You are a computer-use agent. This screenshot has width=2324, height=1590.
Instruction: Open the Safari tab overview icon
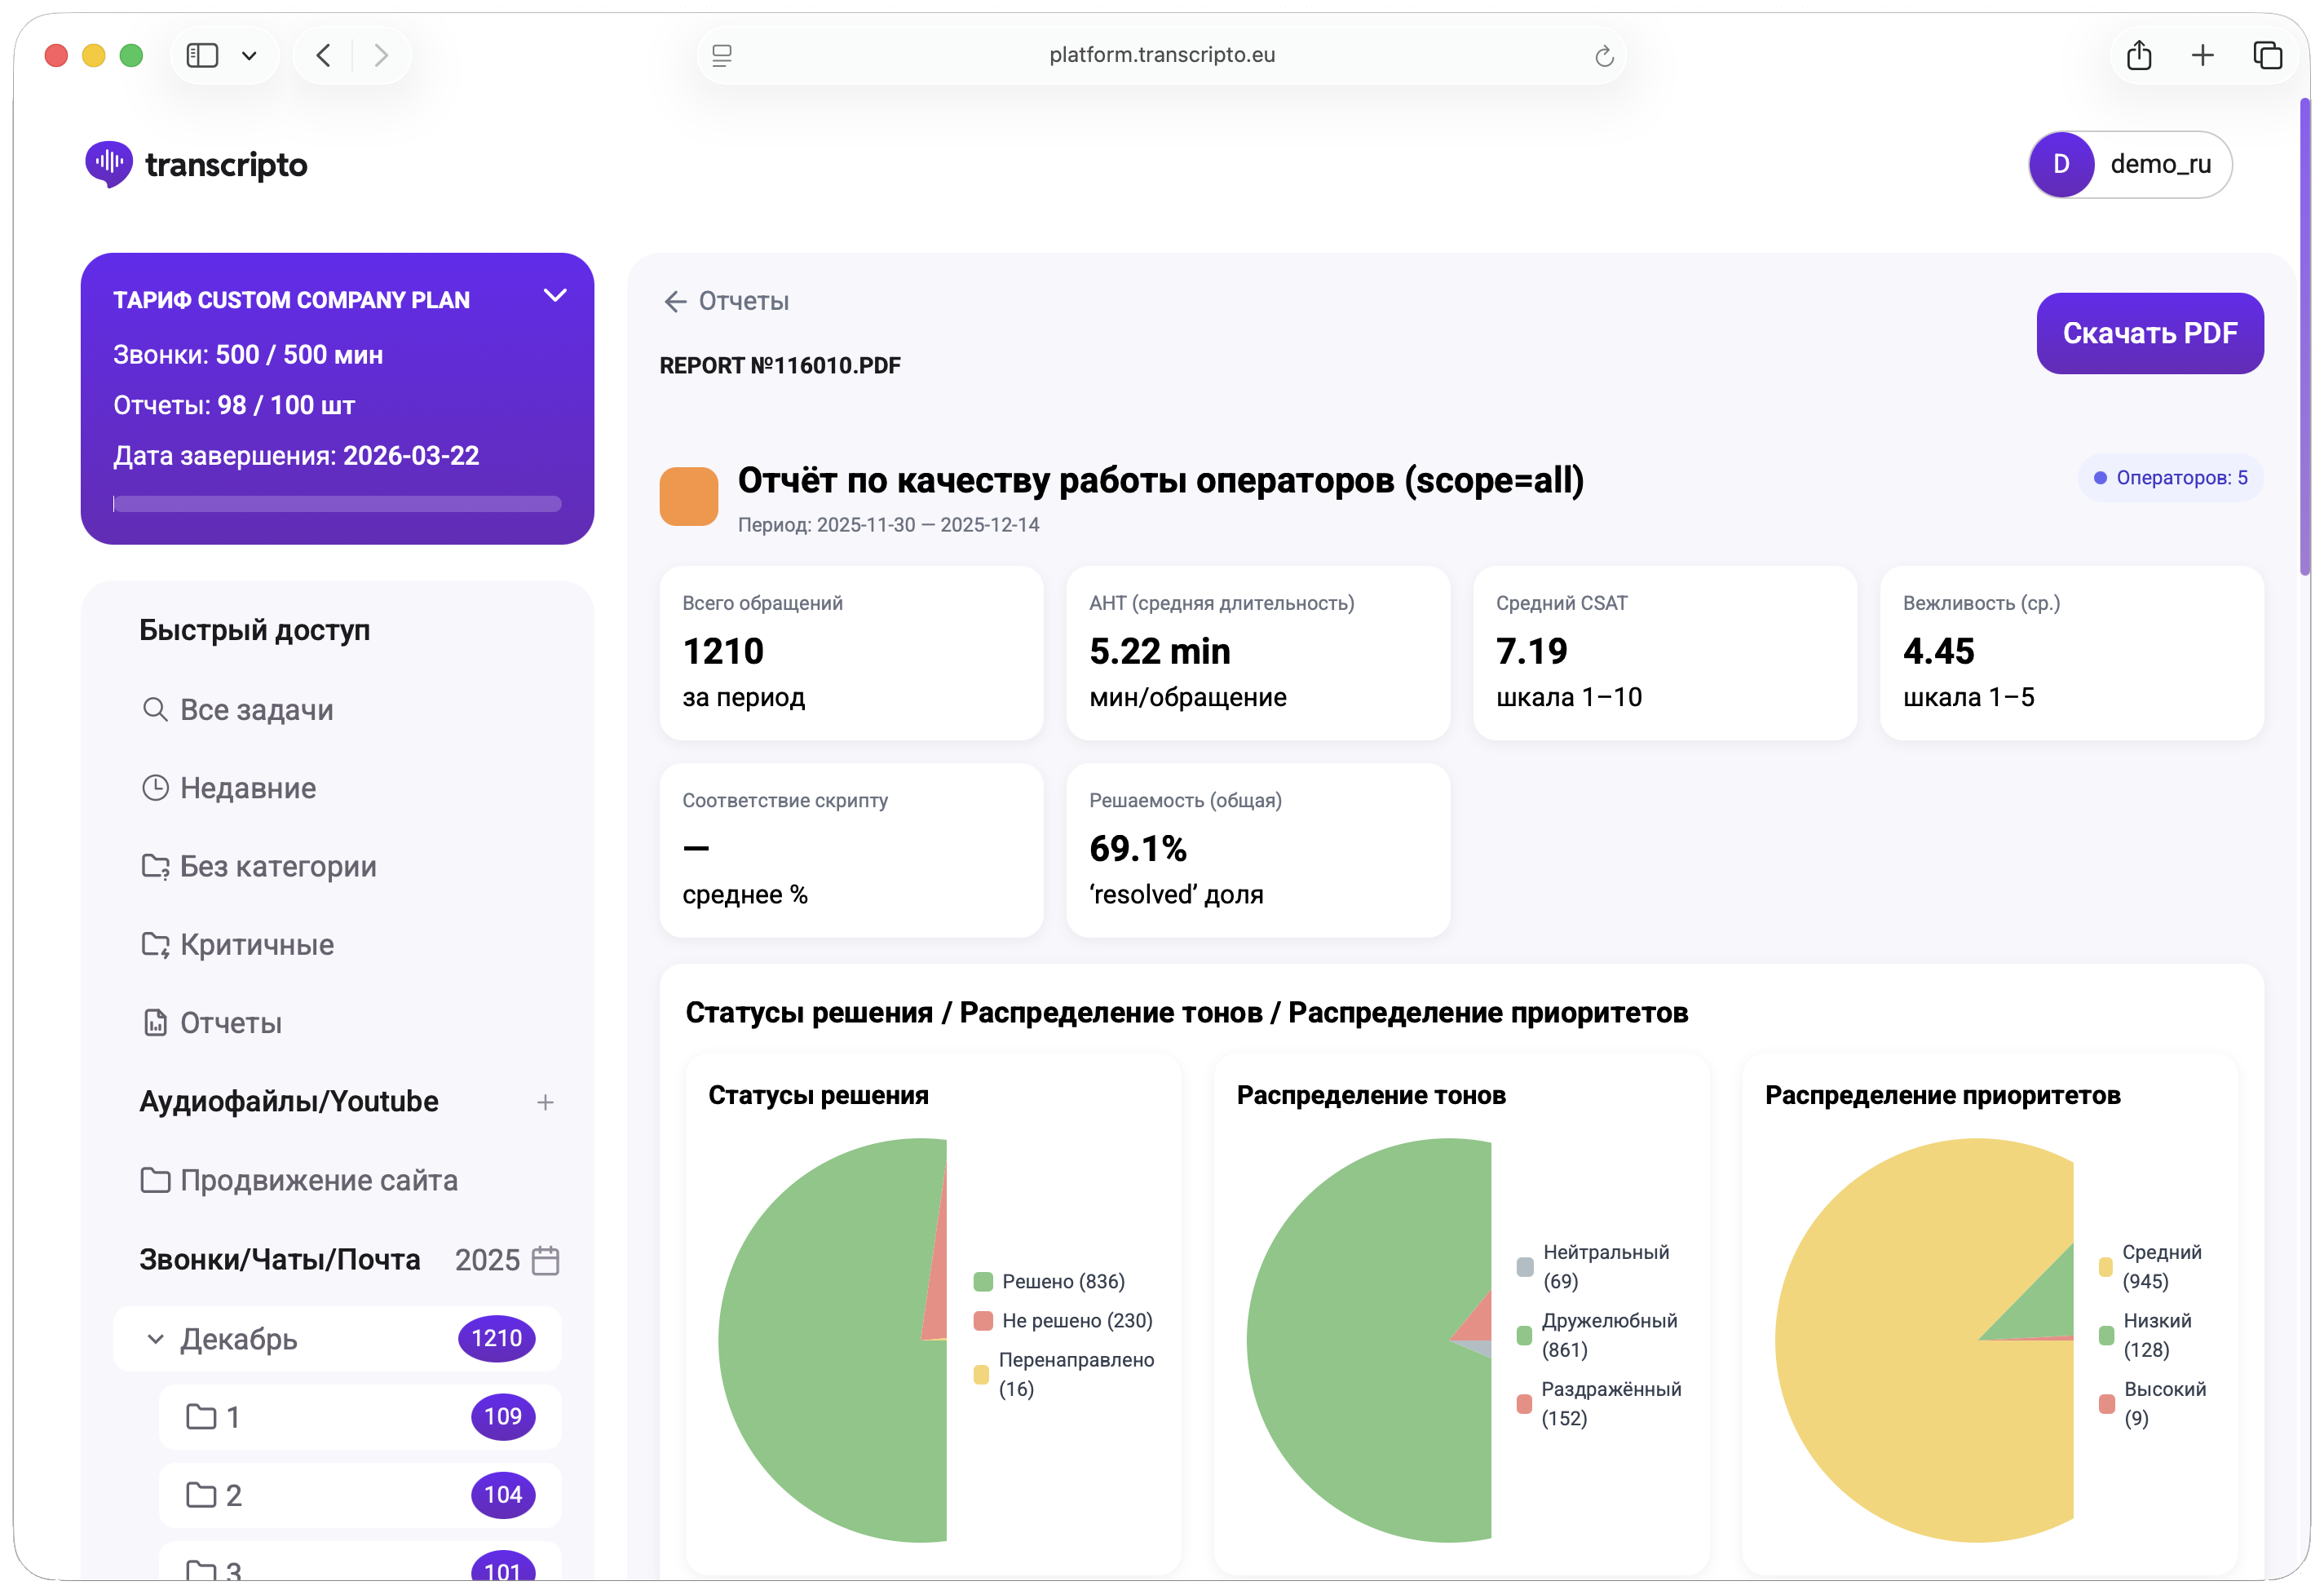pyautogui.click(x=2266, y=55)
